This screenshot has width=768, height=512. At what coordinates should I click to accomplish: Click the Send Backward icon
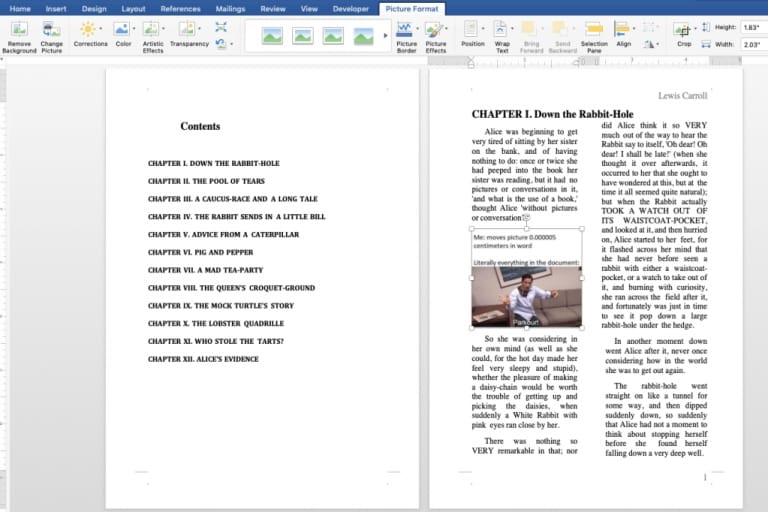point(559,28)
